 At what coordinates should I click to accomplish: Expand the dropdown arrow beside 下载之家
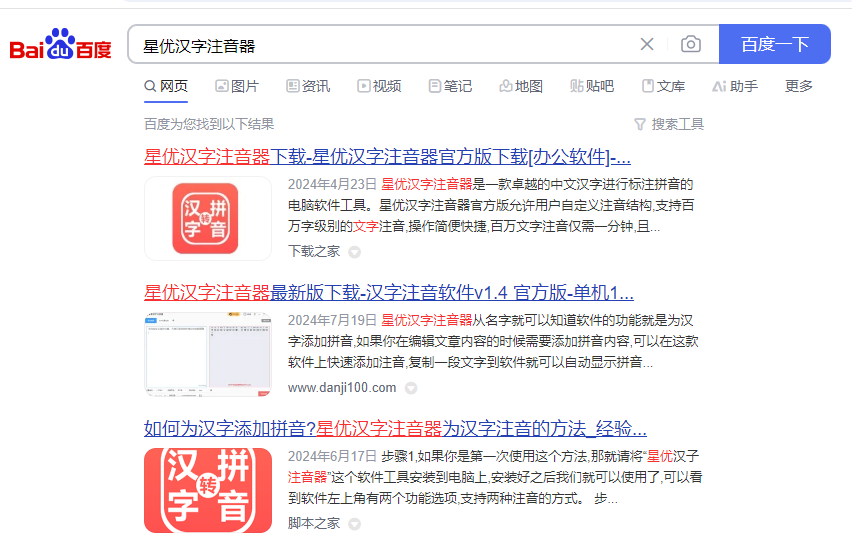354,252
